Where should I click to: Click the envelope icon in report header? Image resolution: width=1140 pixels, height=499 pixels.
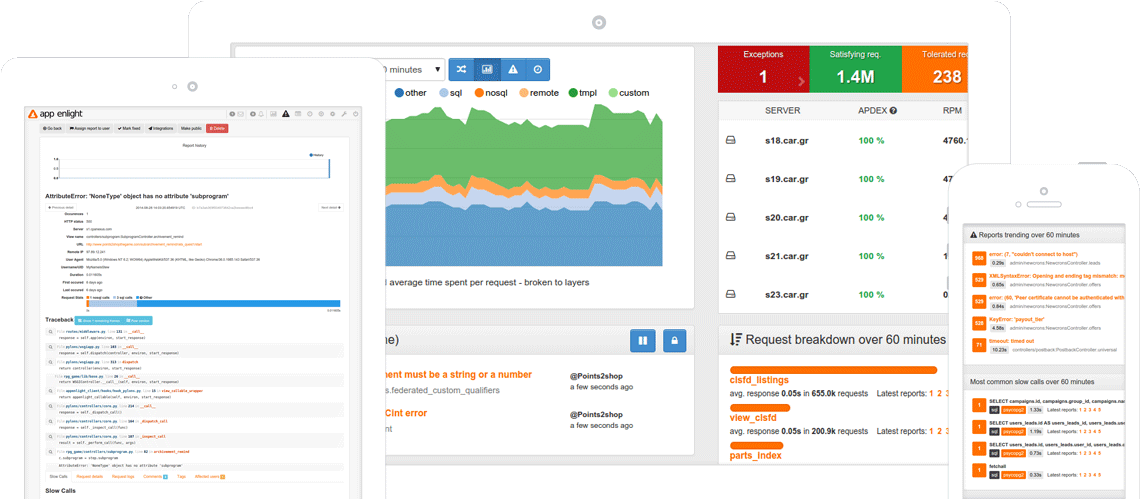[x=241, y=114]
